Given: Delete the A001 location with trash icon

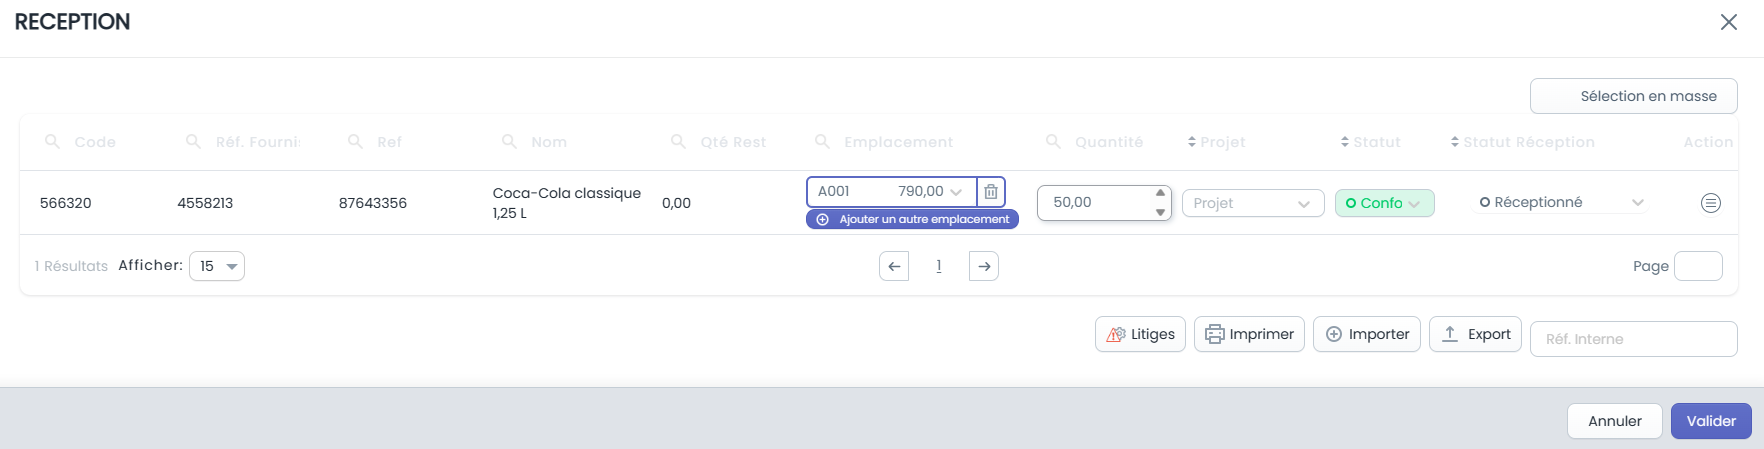Looking at the screenshot, I should click(x=990, y=192).
